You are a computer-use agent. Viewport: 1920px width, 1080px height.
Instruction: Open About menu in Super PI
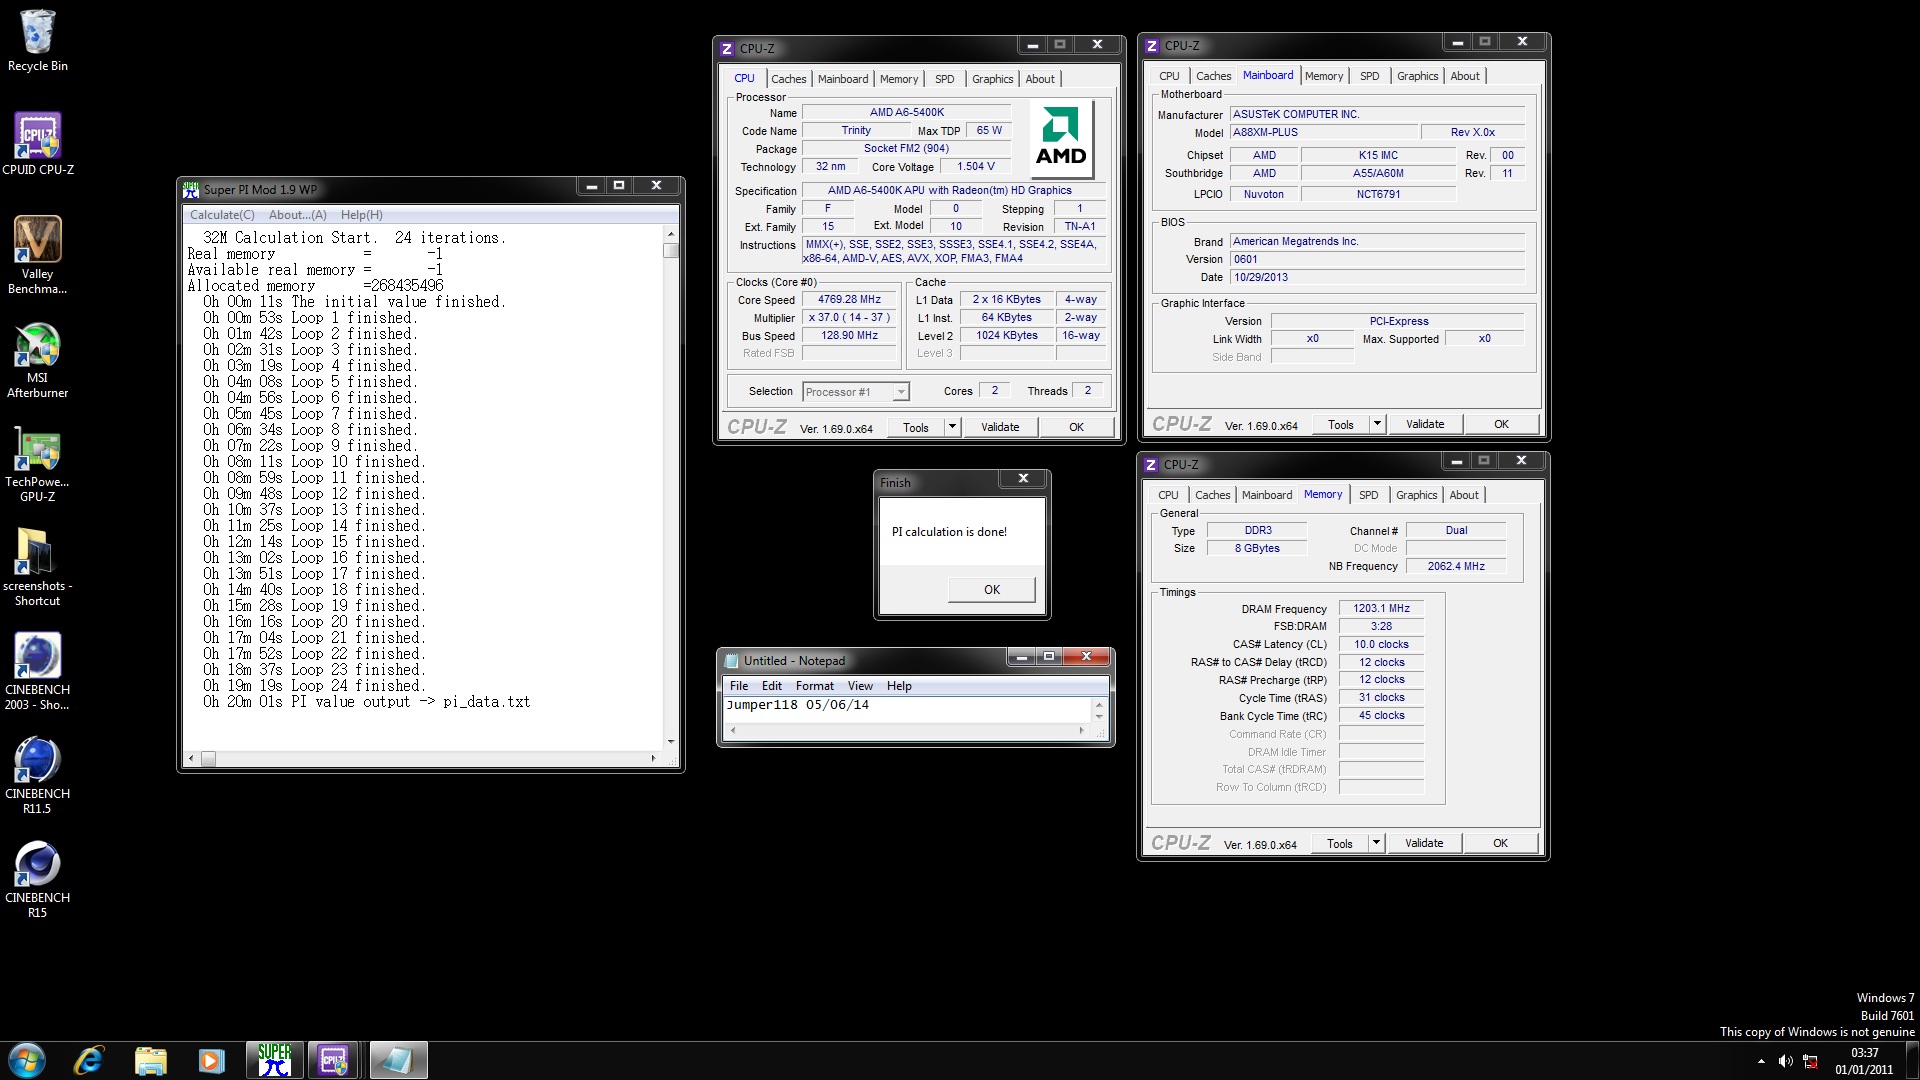coord(297,215)
